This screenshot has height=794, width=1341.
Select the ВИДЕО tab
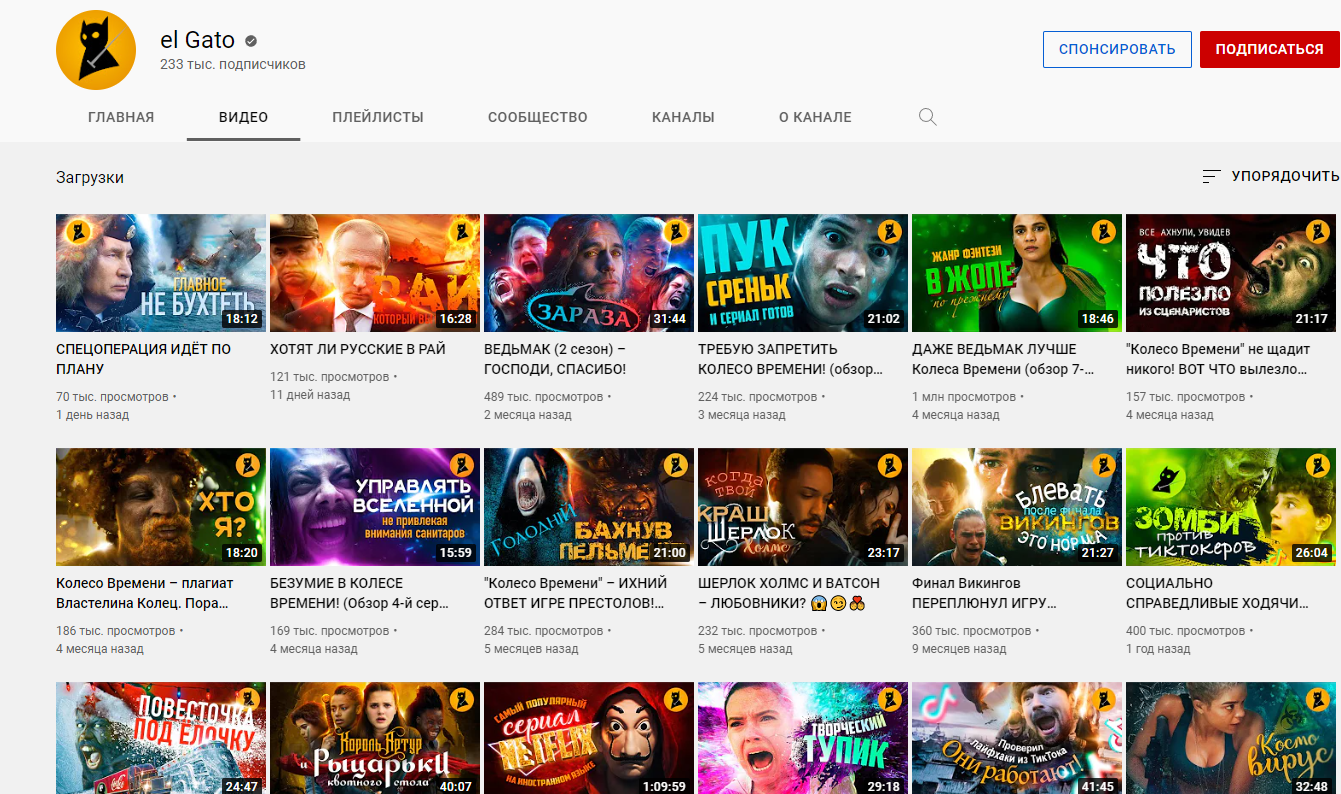coord(243,117)
